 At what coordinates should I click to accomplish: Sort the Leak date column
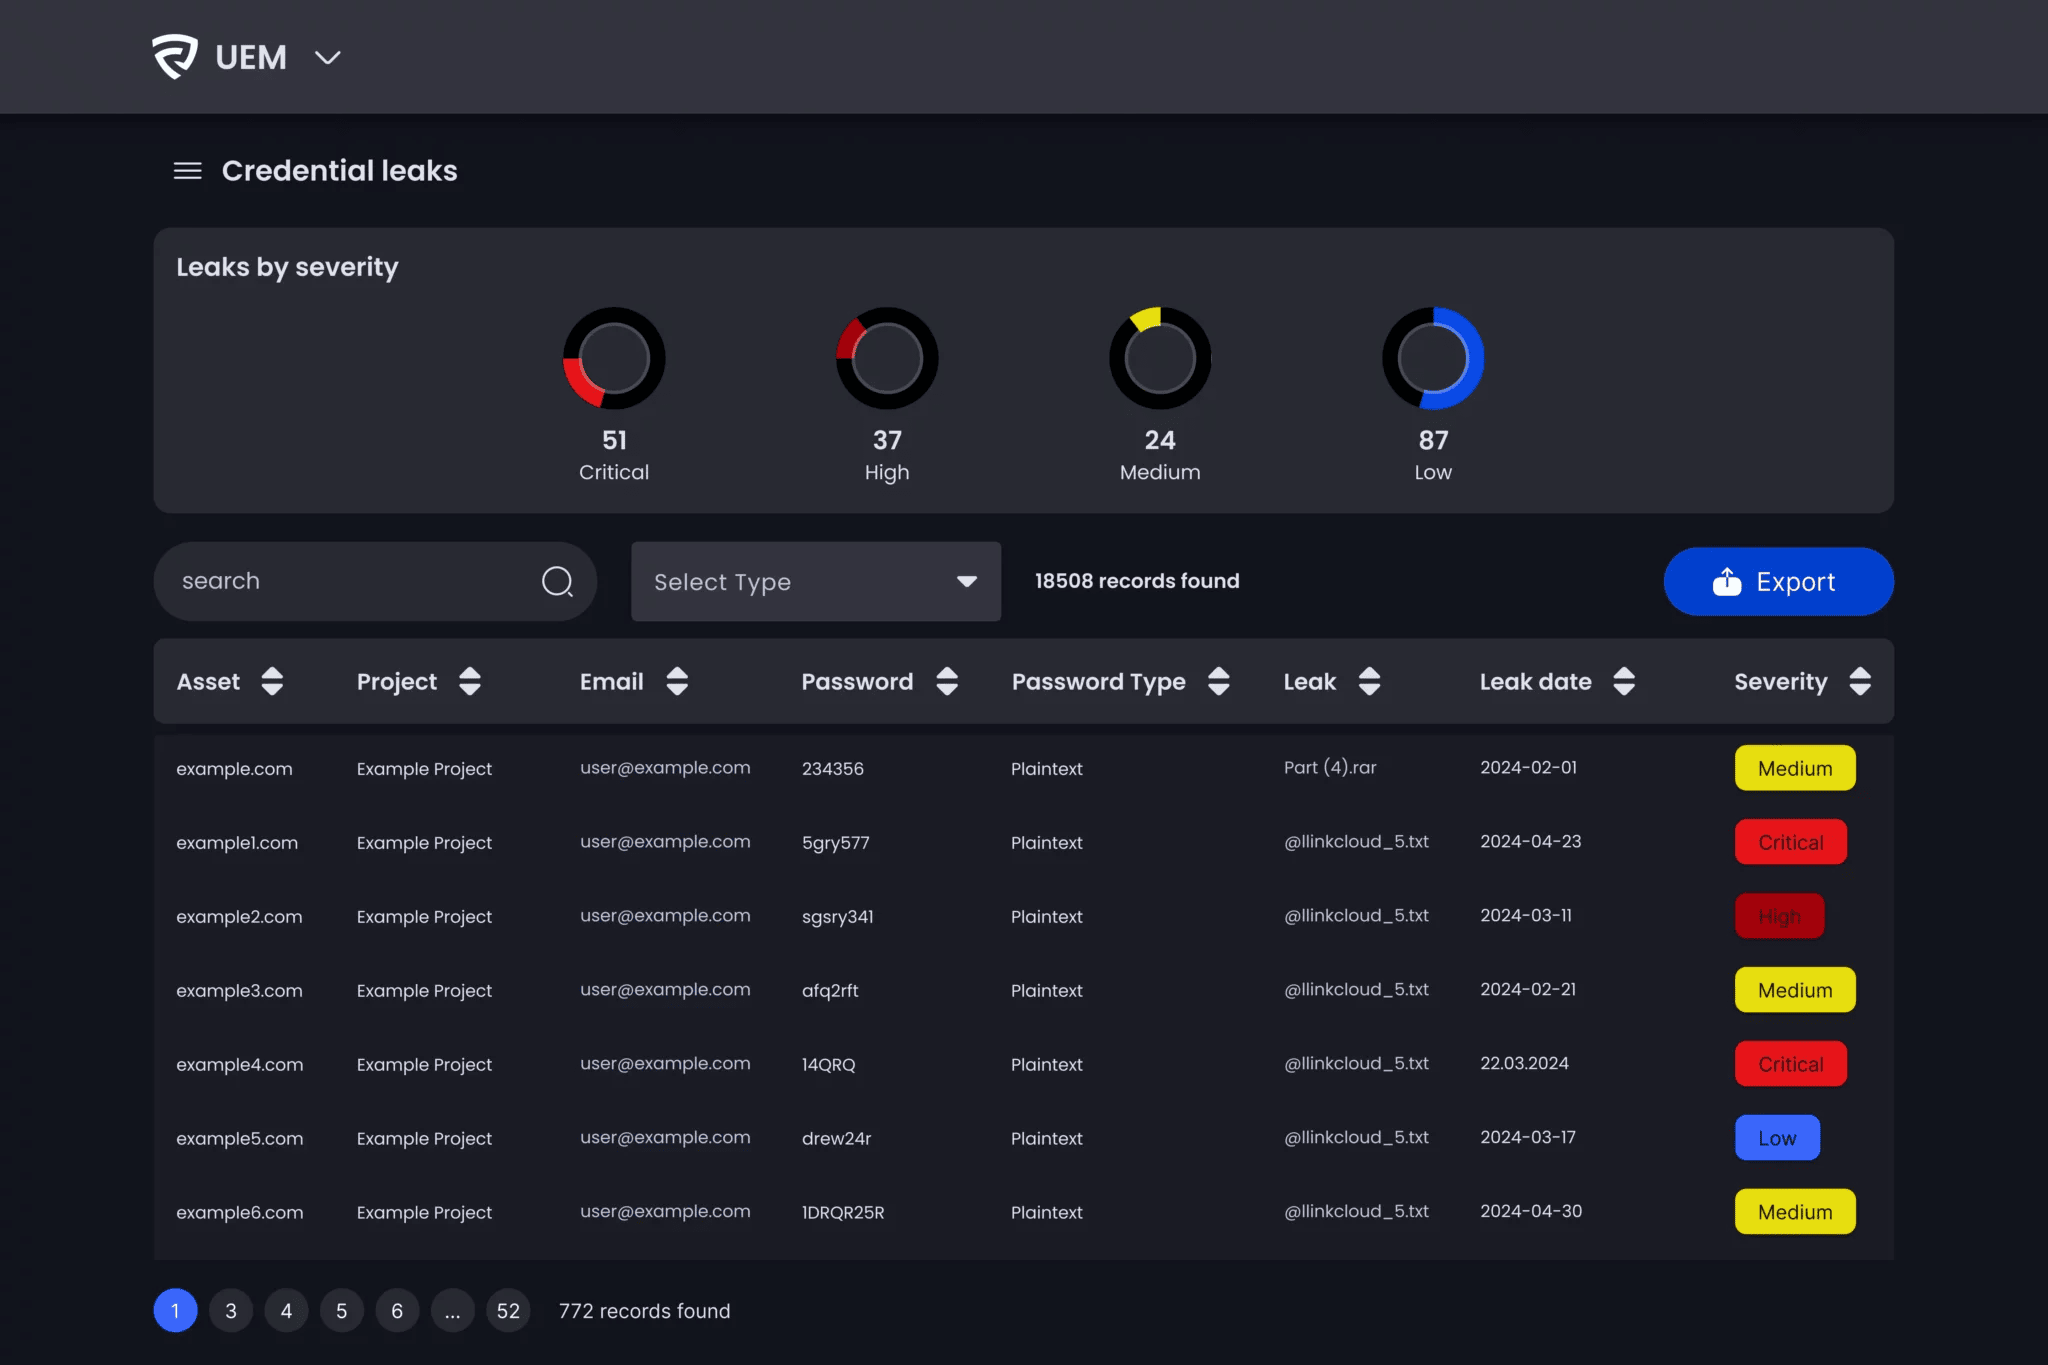click(1623, 681)
